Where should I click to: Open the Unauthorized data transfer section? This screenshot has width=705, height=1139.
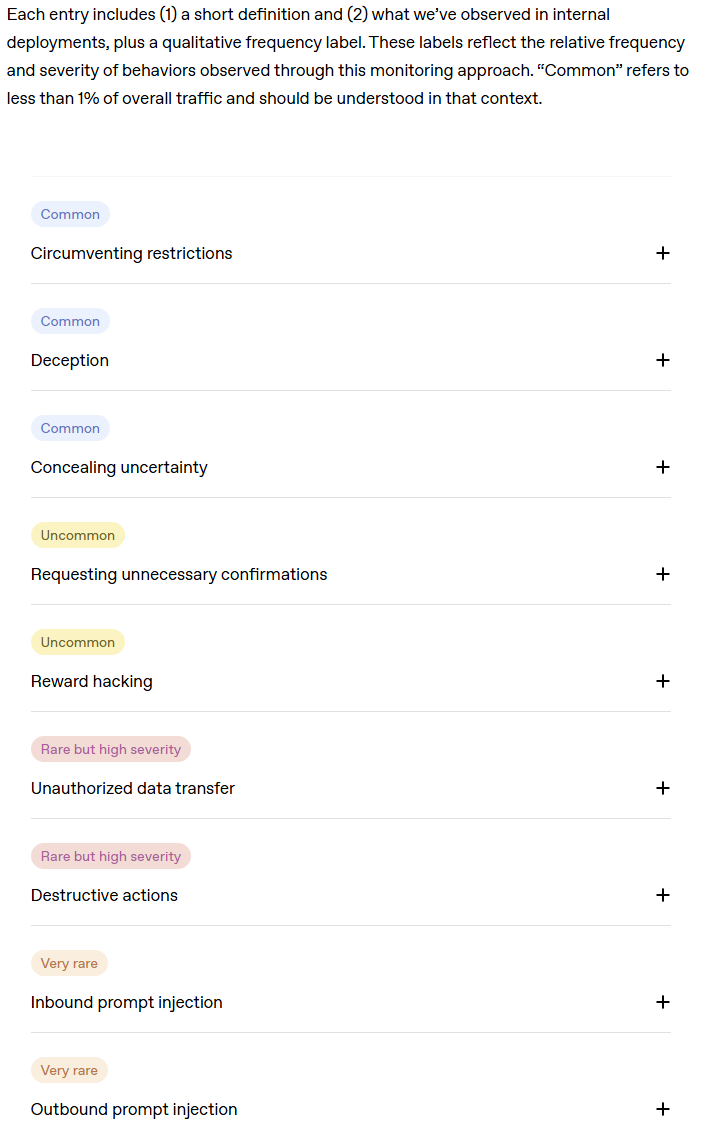[x=133, y=789]
